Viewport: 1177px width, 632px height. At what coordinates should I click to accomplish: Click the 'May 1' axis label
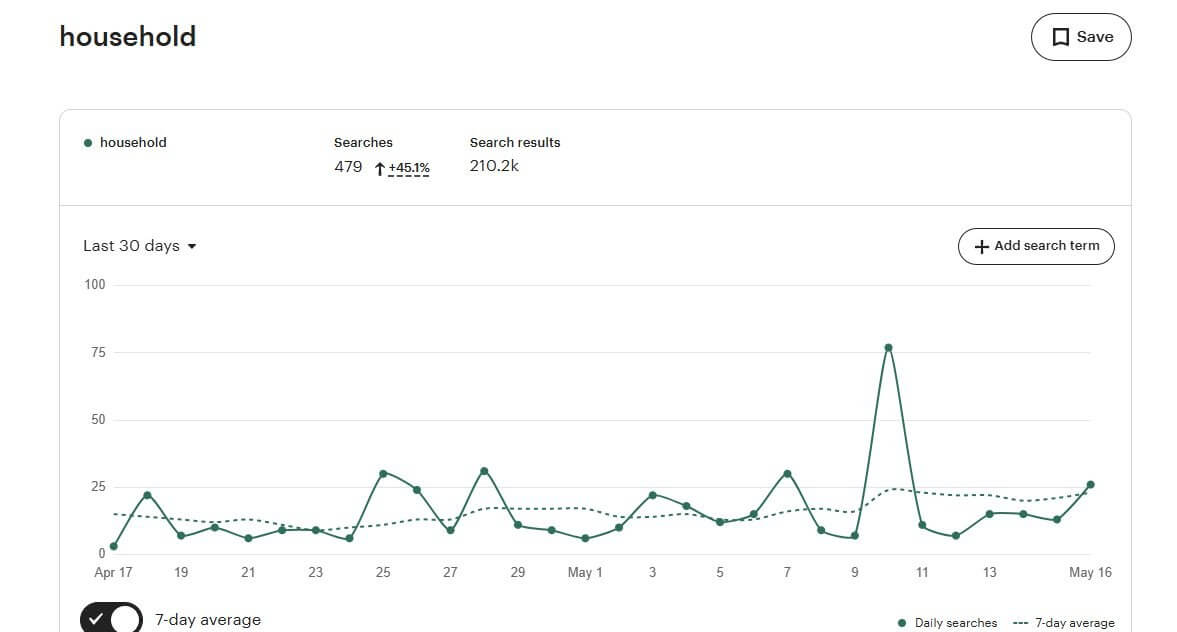585,573
